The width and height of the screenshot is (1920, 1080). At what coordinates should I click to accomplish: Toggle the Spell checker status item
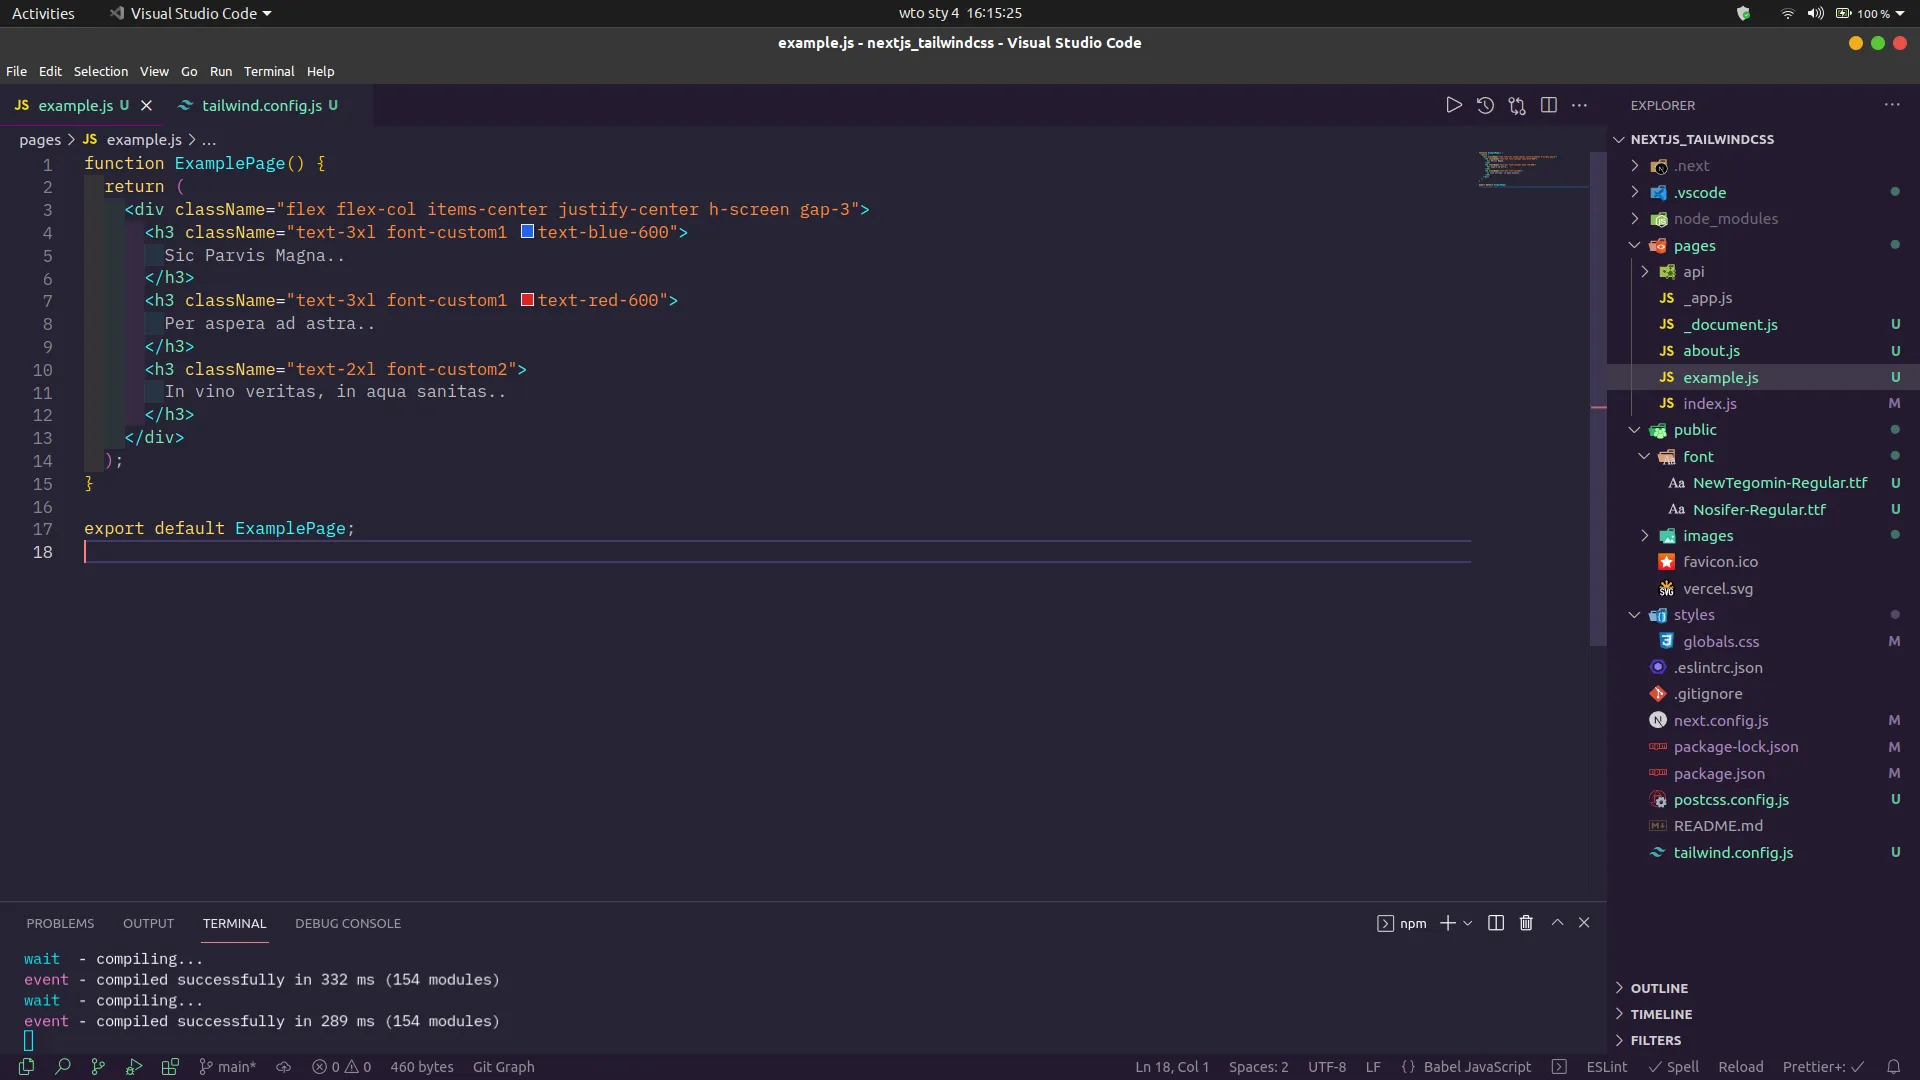tap(1673, 1067)
